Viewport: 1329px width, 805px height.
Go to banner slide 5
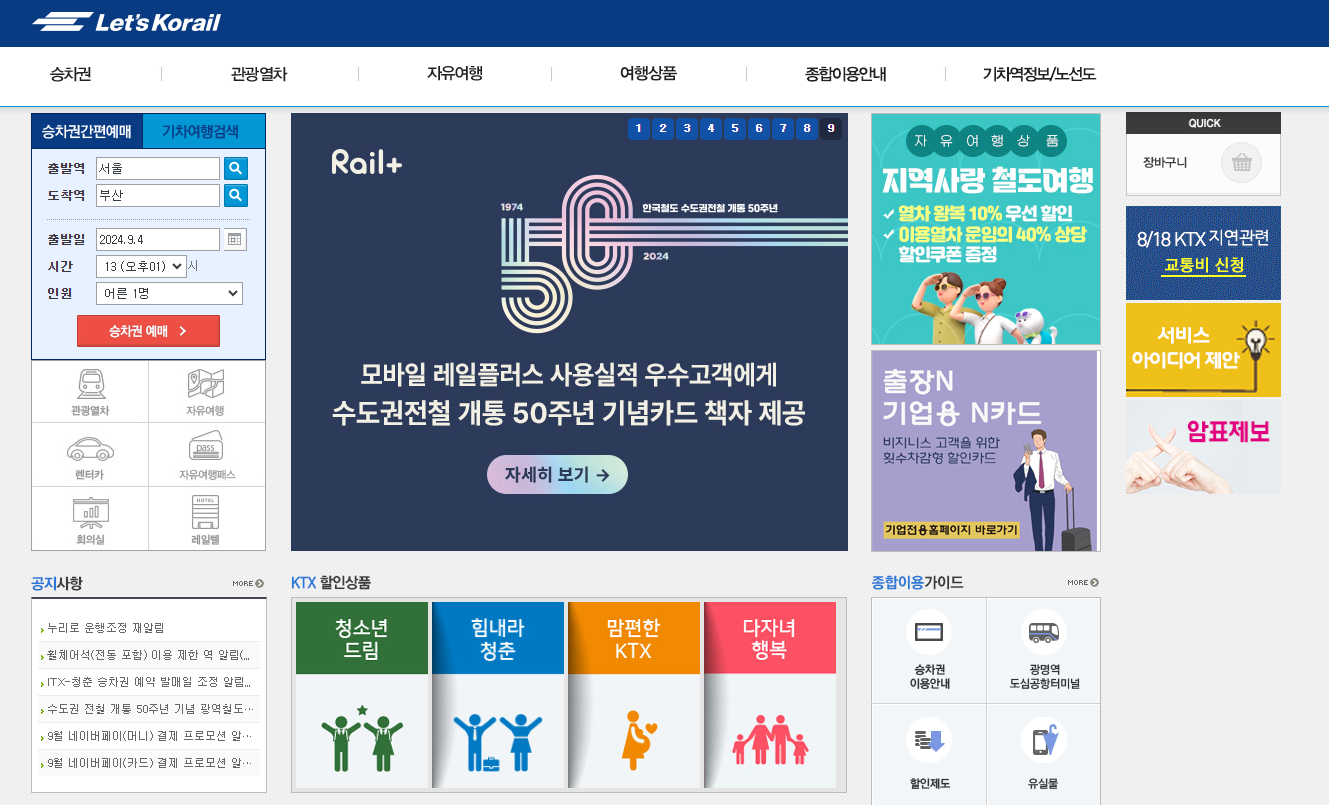tap(735, 128)
